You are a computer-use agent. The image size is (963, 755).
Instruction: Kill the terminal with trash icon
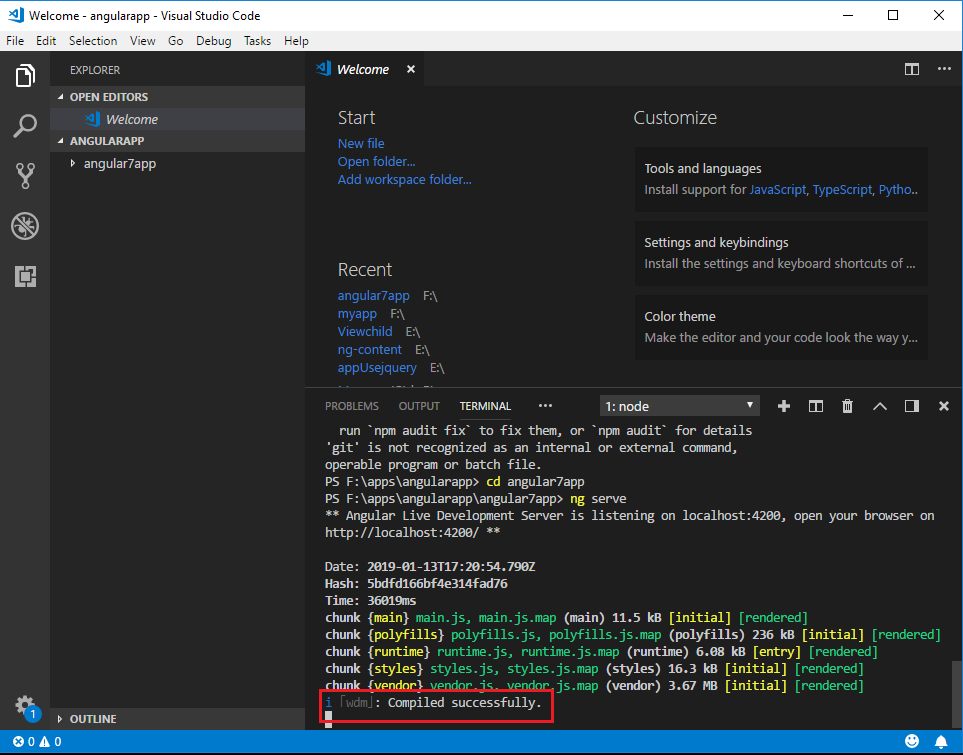click(848, 406)
